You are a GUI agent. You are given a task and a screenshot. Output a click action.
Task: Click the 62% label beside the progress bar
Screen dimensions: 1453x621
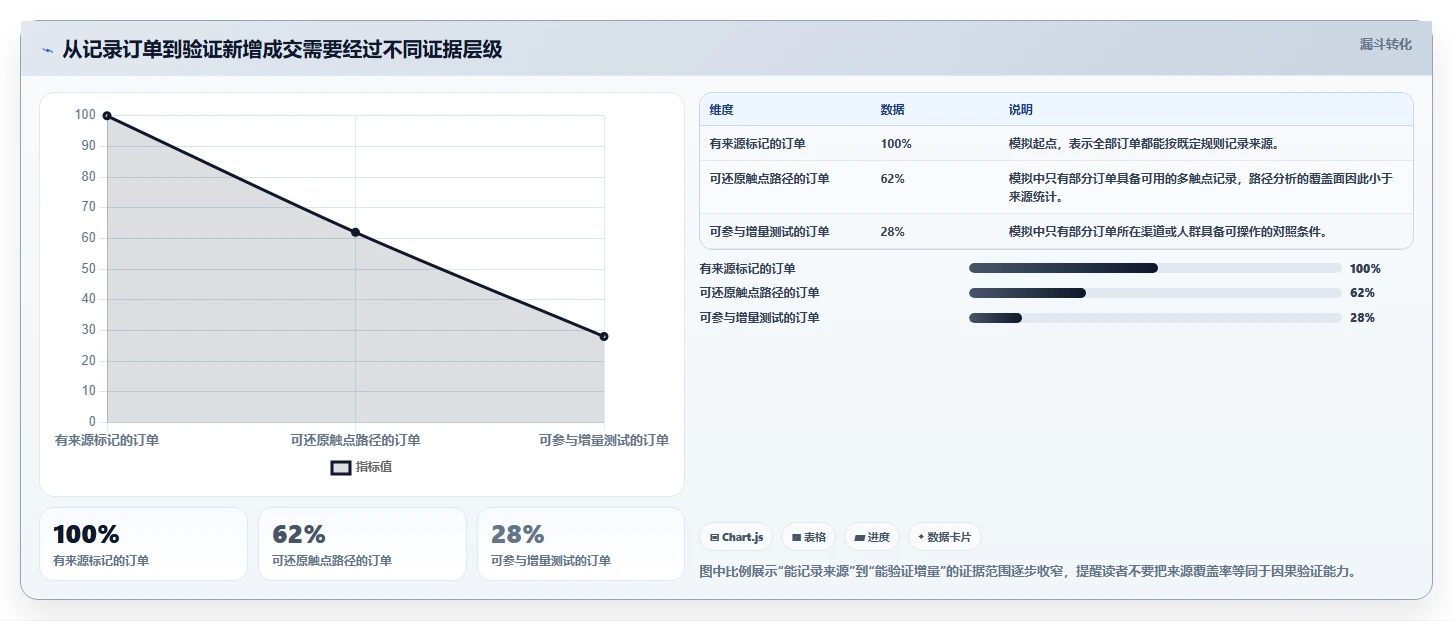(1362, 293)
